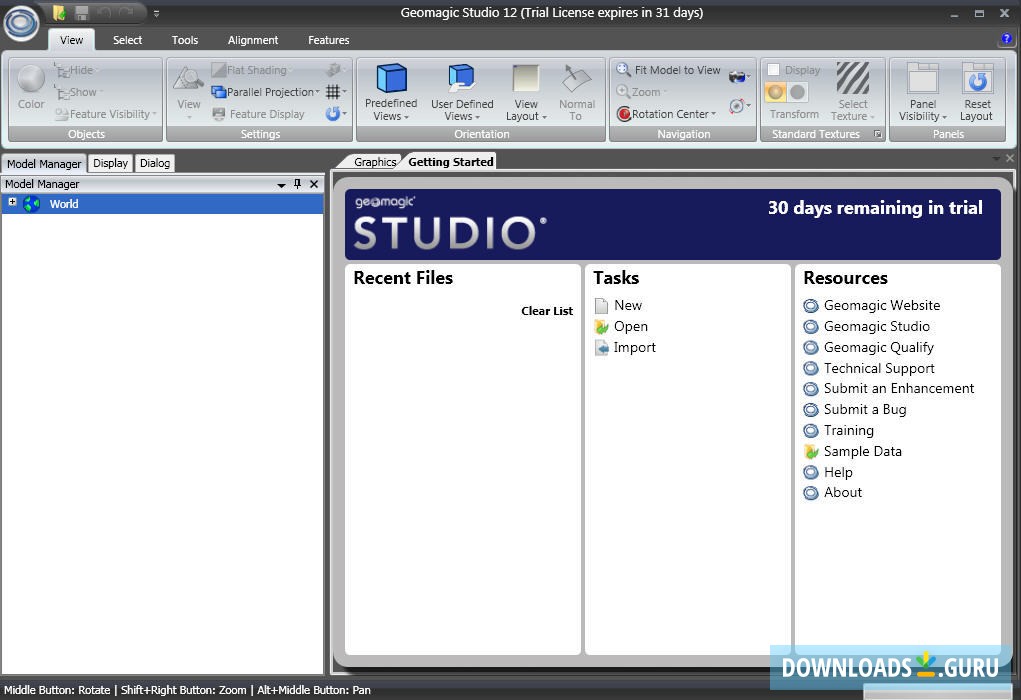Open the Predefined Views menu
The height and width of the screenshot is (700, 1021).
pos(391,92)
